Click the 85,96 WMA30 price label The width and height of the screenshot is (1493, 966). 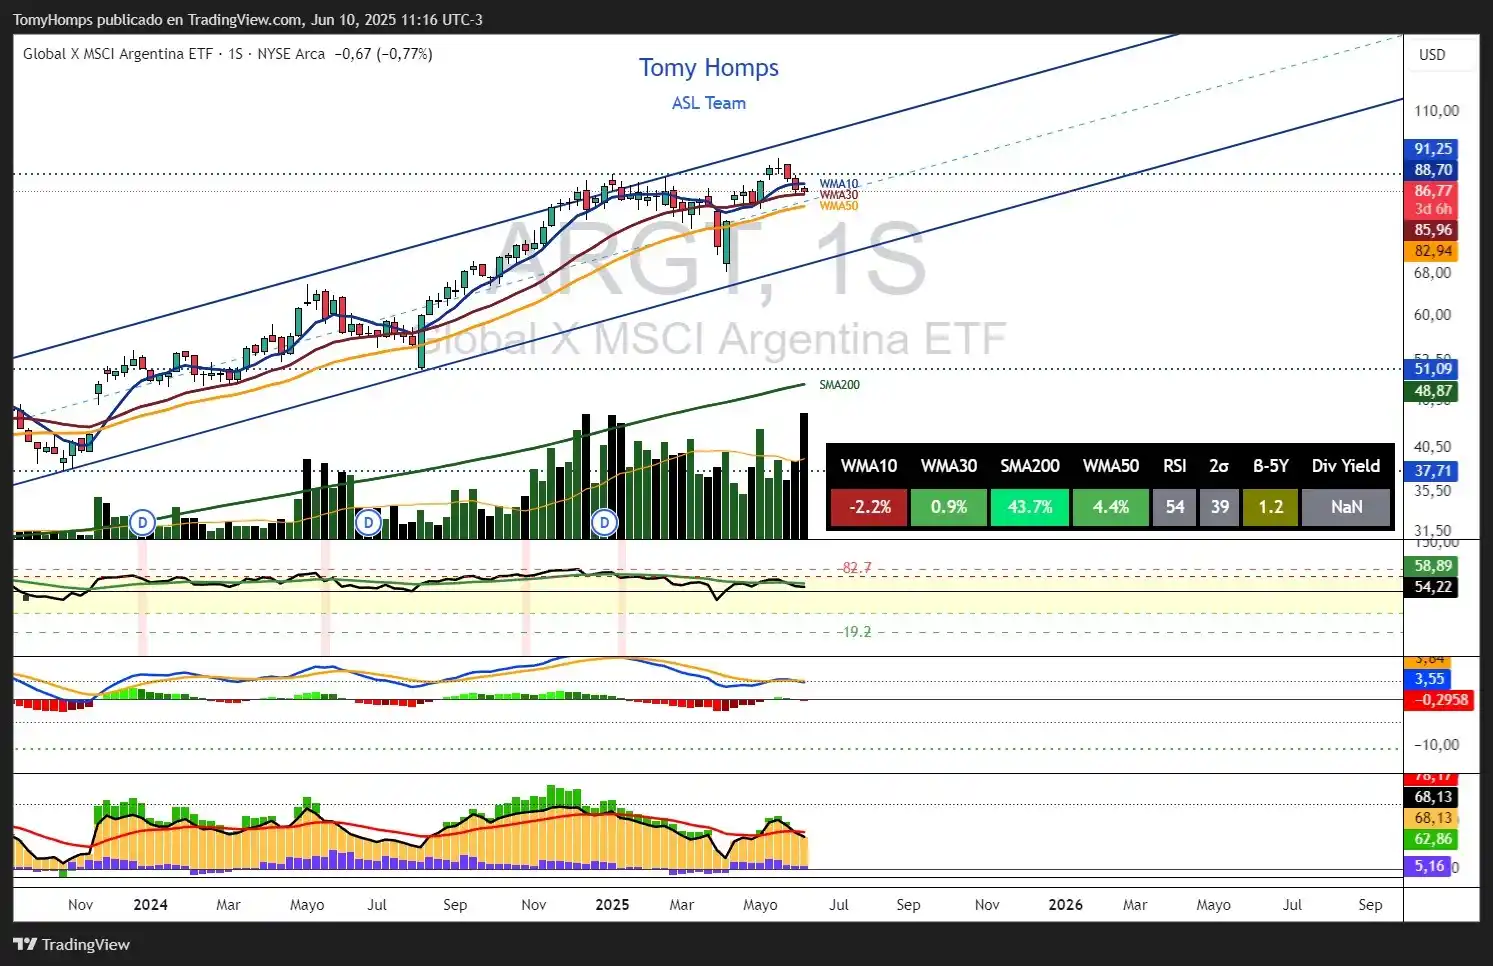click(1432, 230)
